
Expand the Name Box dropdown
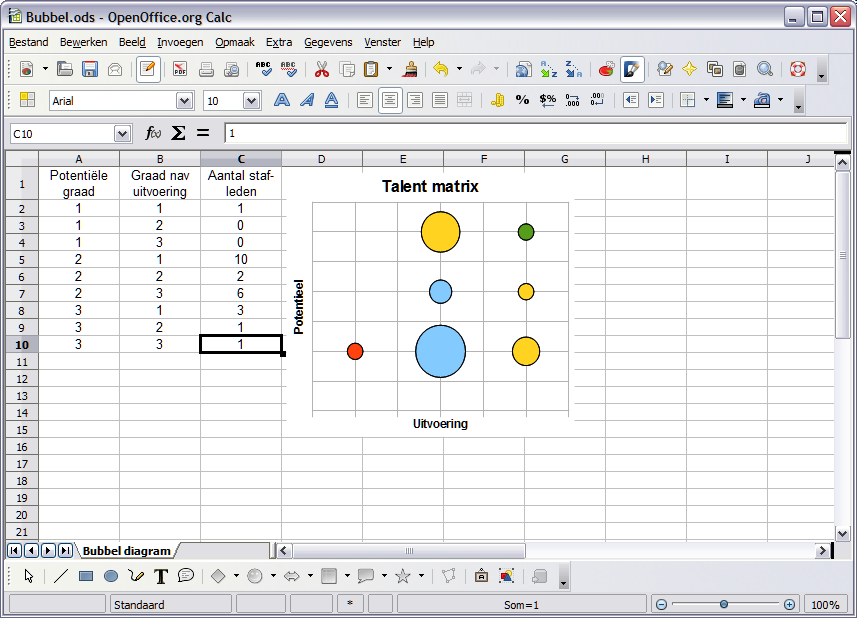pos(123,133)
